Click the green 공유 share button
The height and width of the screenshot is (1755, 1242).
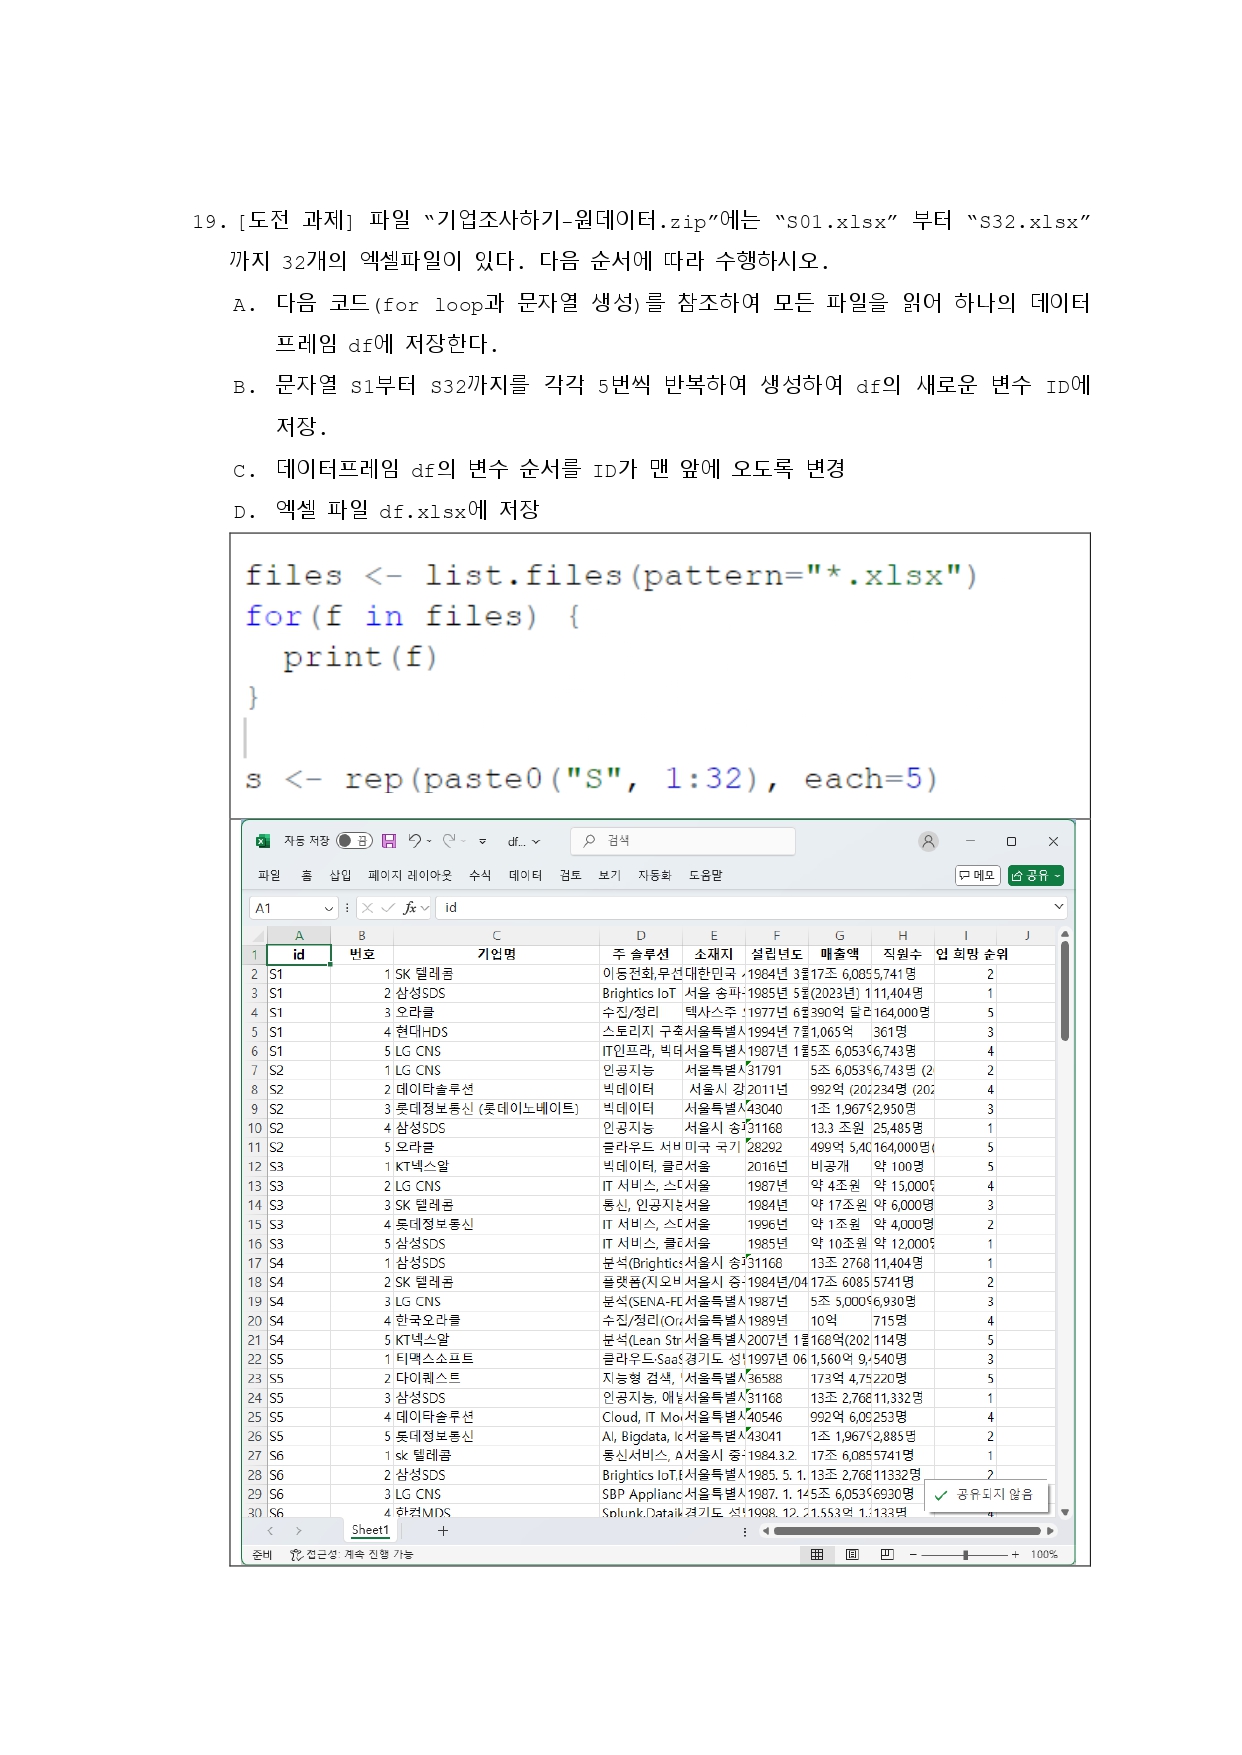coord(1036,875)
